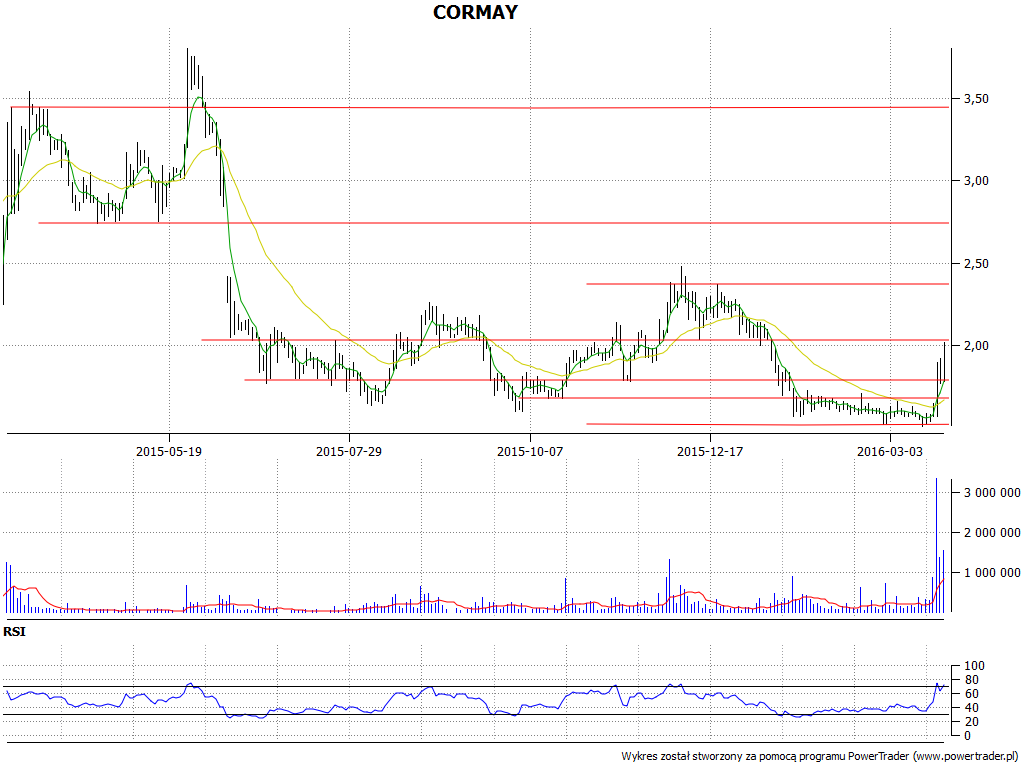Click the RSI 80 scale label
Screen dimensions: 1024x768
click(971, 680)
